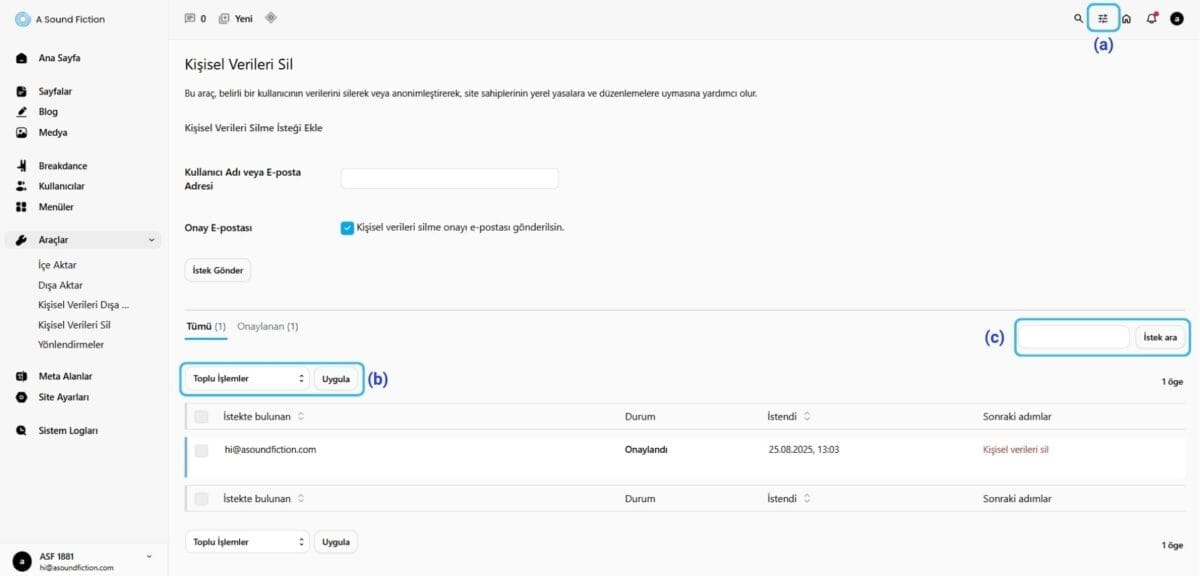Toggle the select-all checkbox in table header
Screen dimensions: 1200x576
point(202,416)
